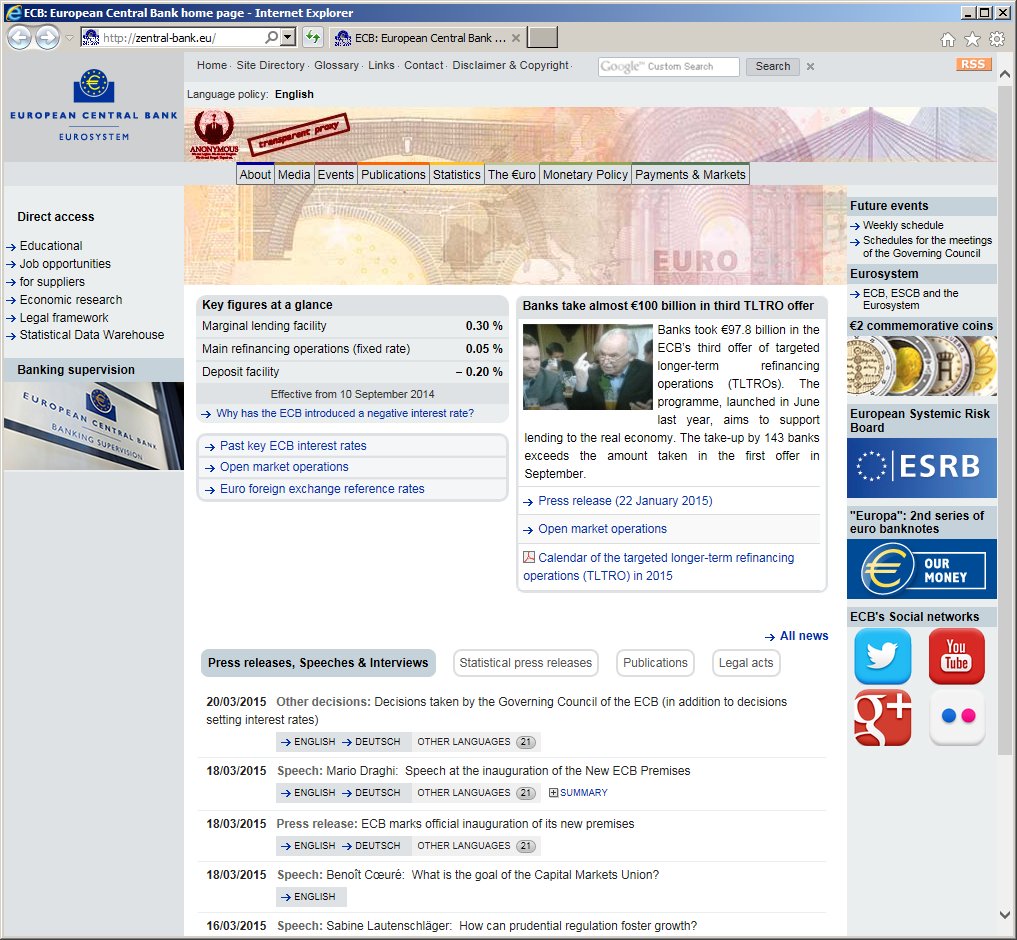This screenshot has height=940, width=1017.
Task: Select the Legal acts tab
Action: click(x=746, y=663)
